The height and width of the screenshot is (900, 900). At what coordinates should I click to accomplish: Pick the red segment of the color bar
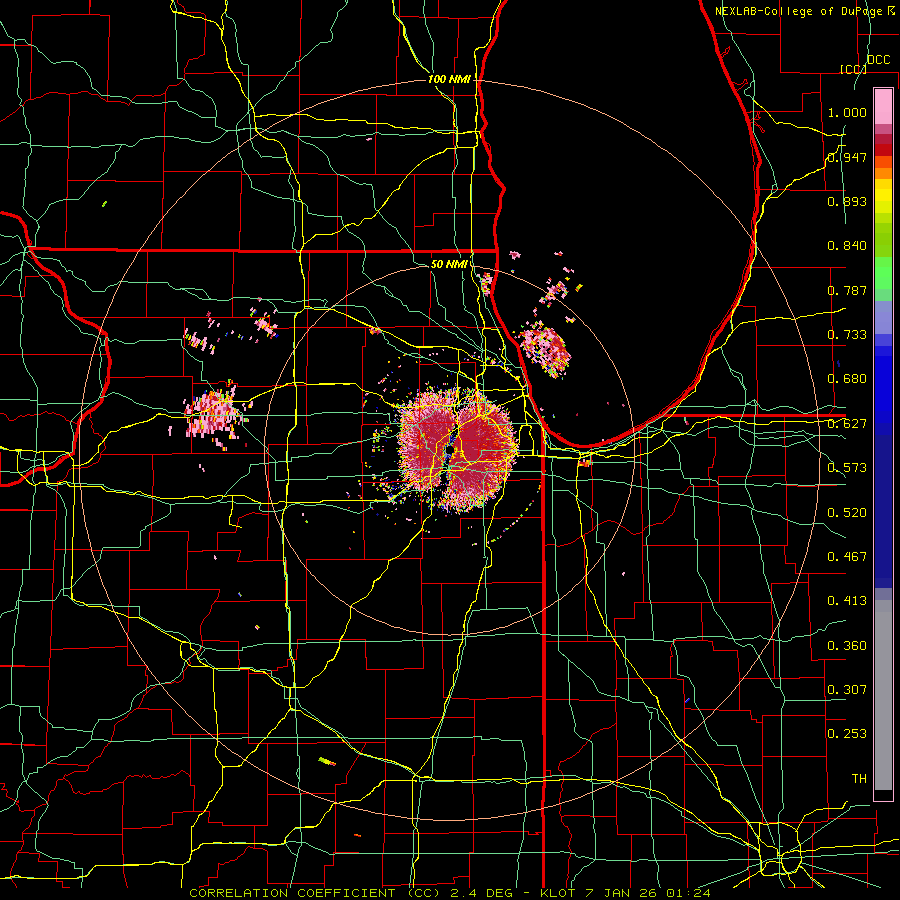pos(883,150)
